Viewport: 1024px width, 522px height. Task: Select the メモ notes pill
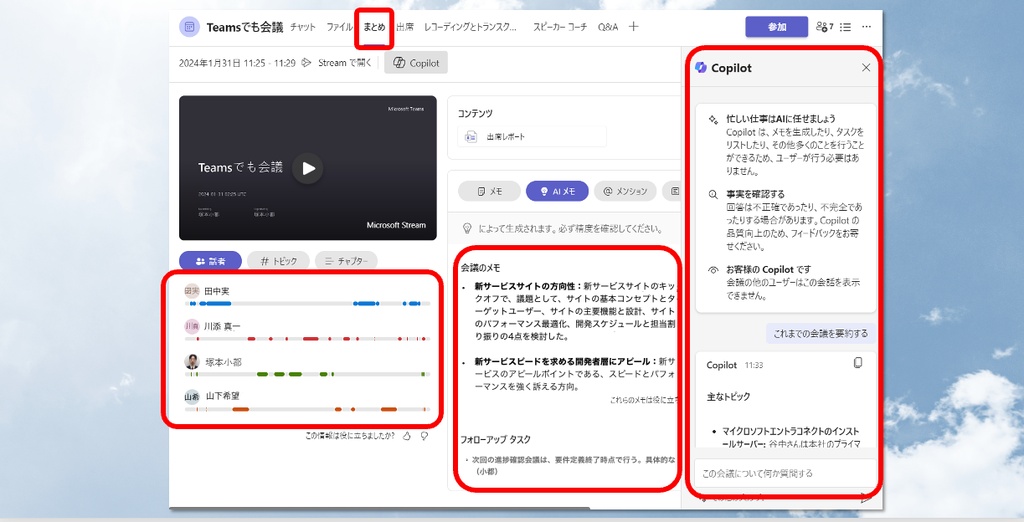coord(489,191)
